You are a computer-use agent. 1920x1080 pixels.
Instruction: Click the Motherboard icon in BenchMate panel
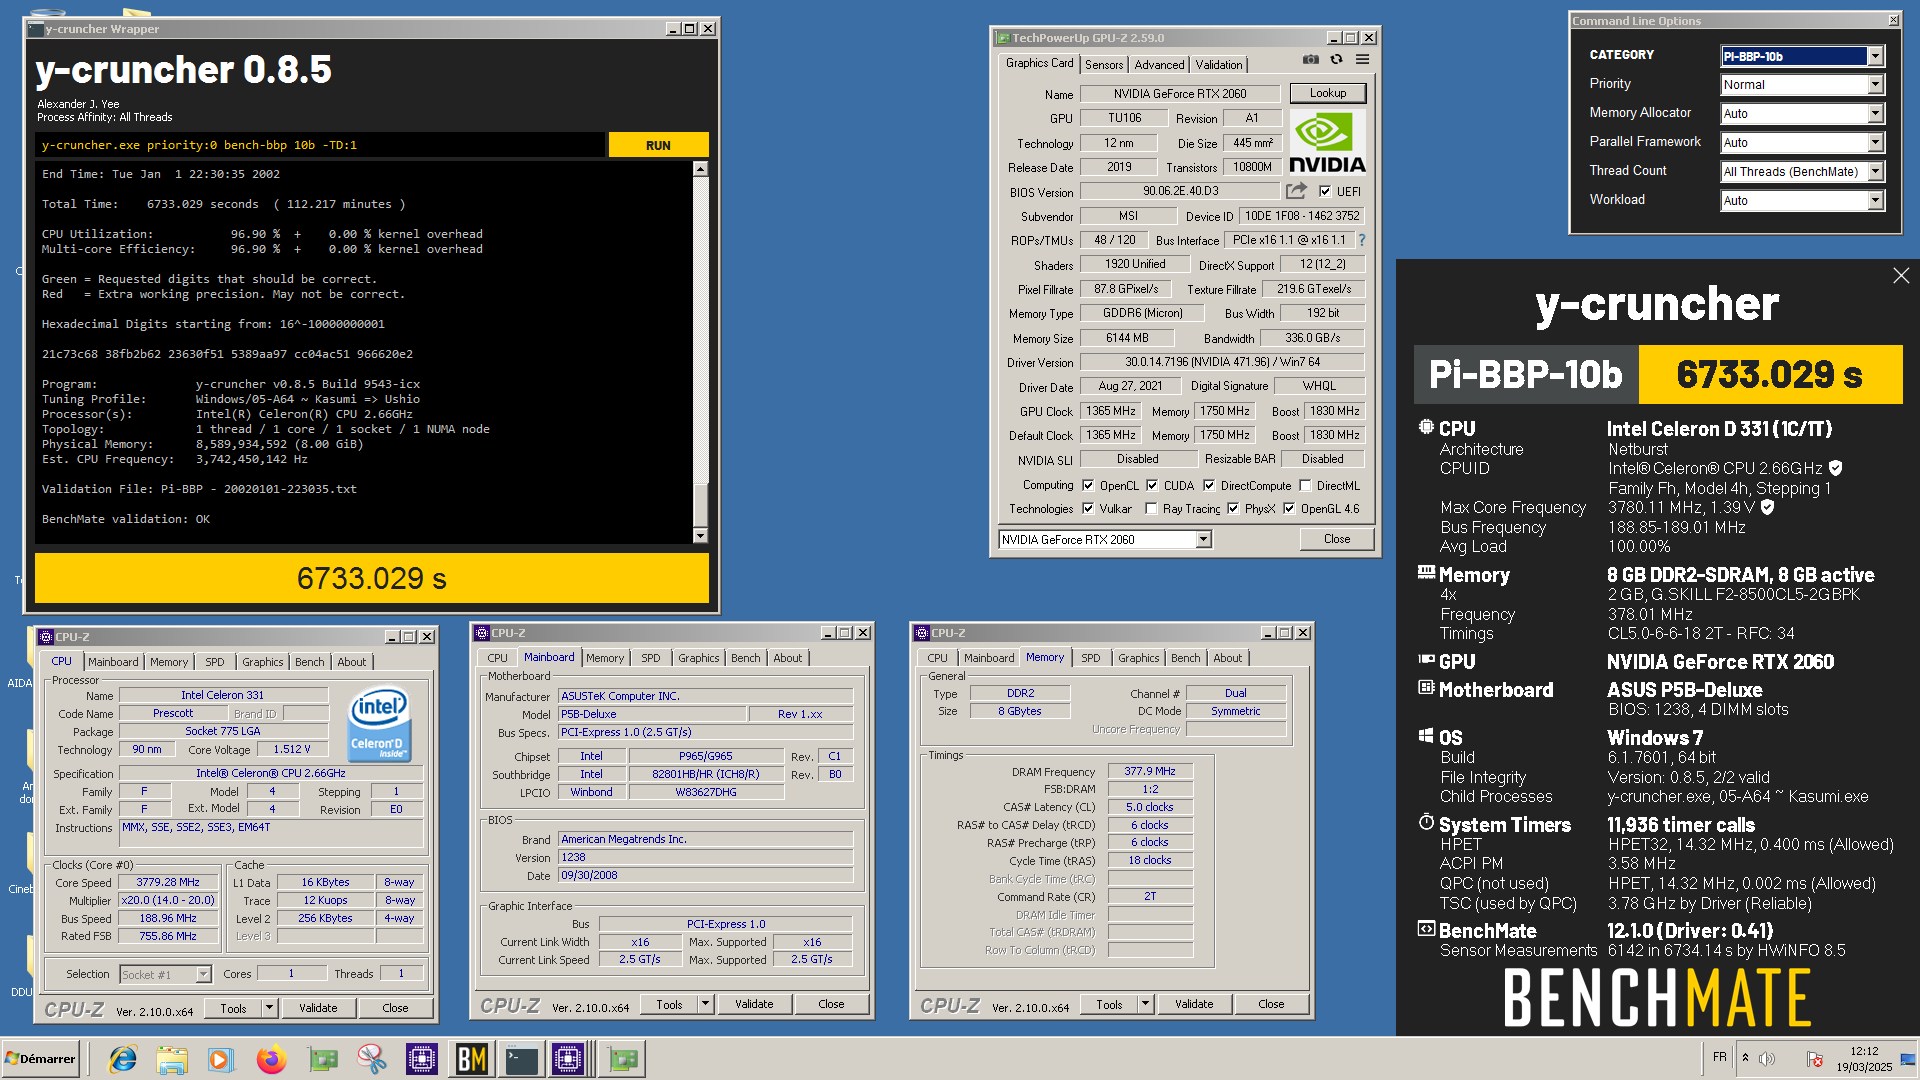click(1426, 688)
